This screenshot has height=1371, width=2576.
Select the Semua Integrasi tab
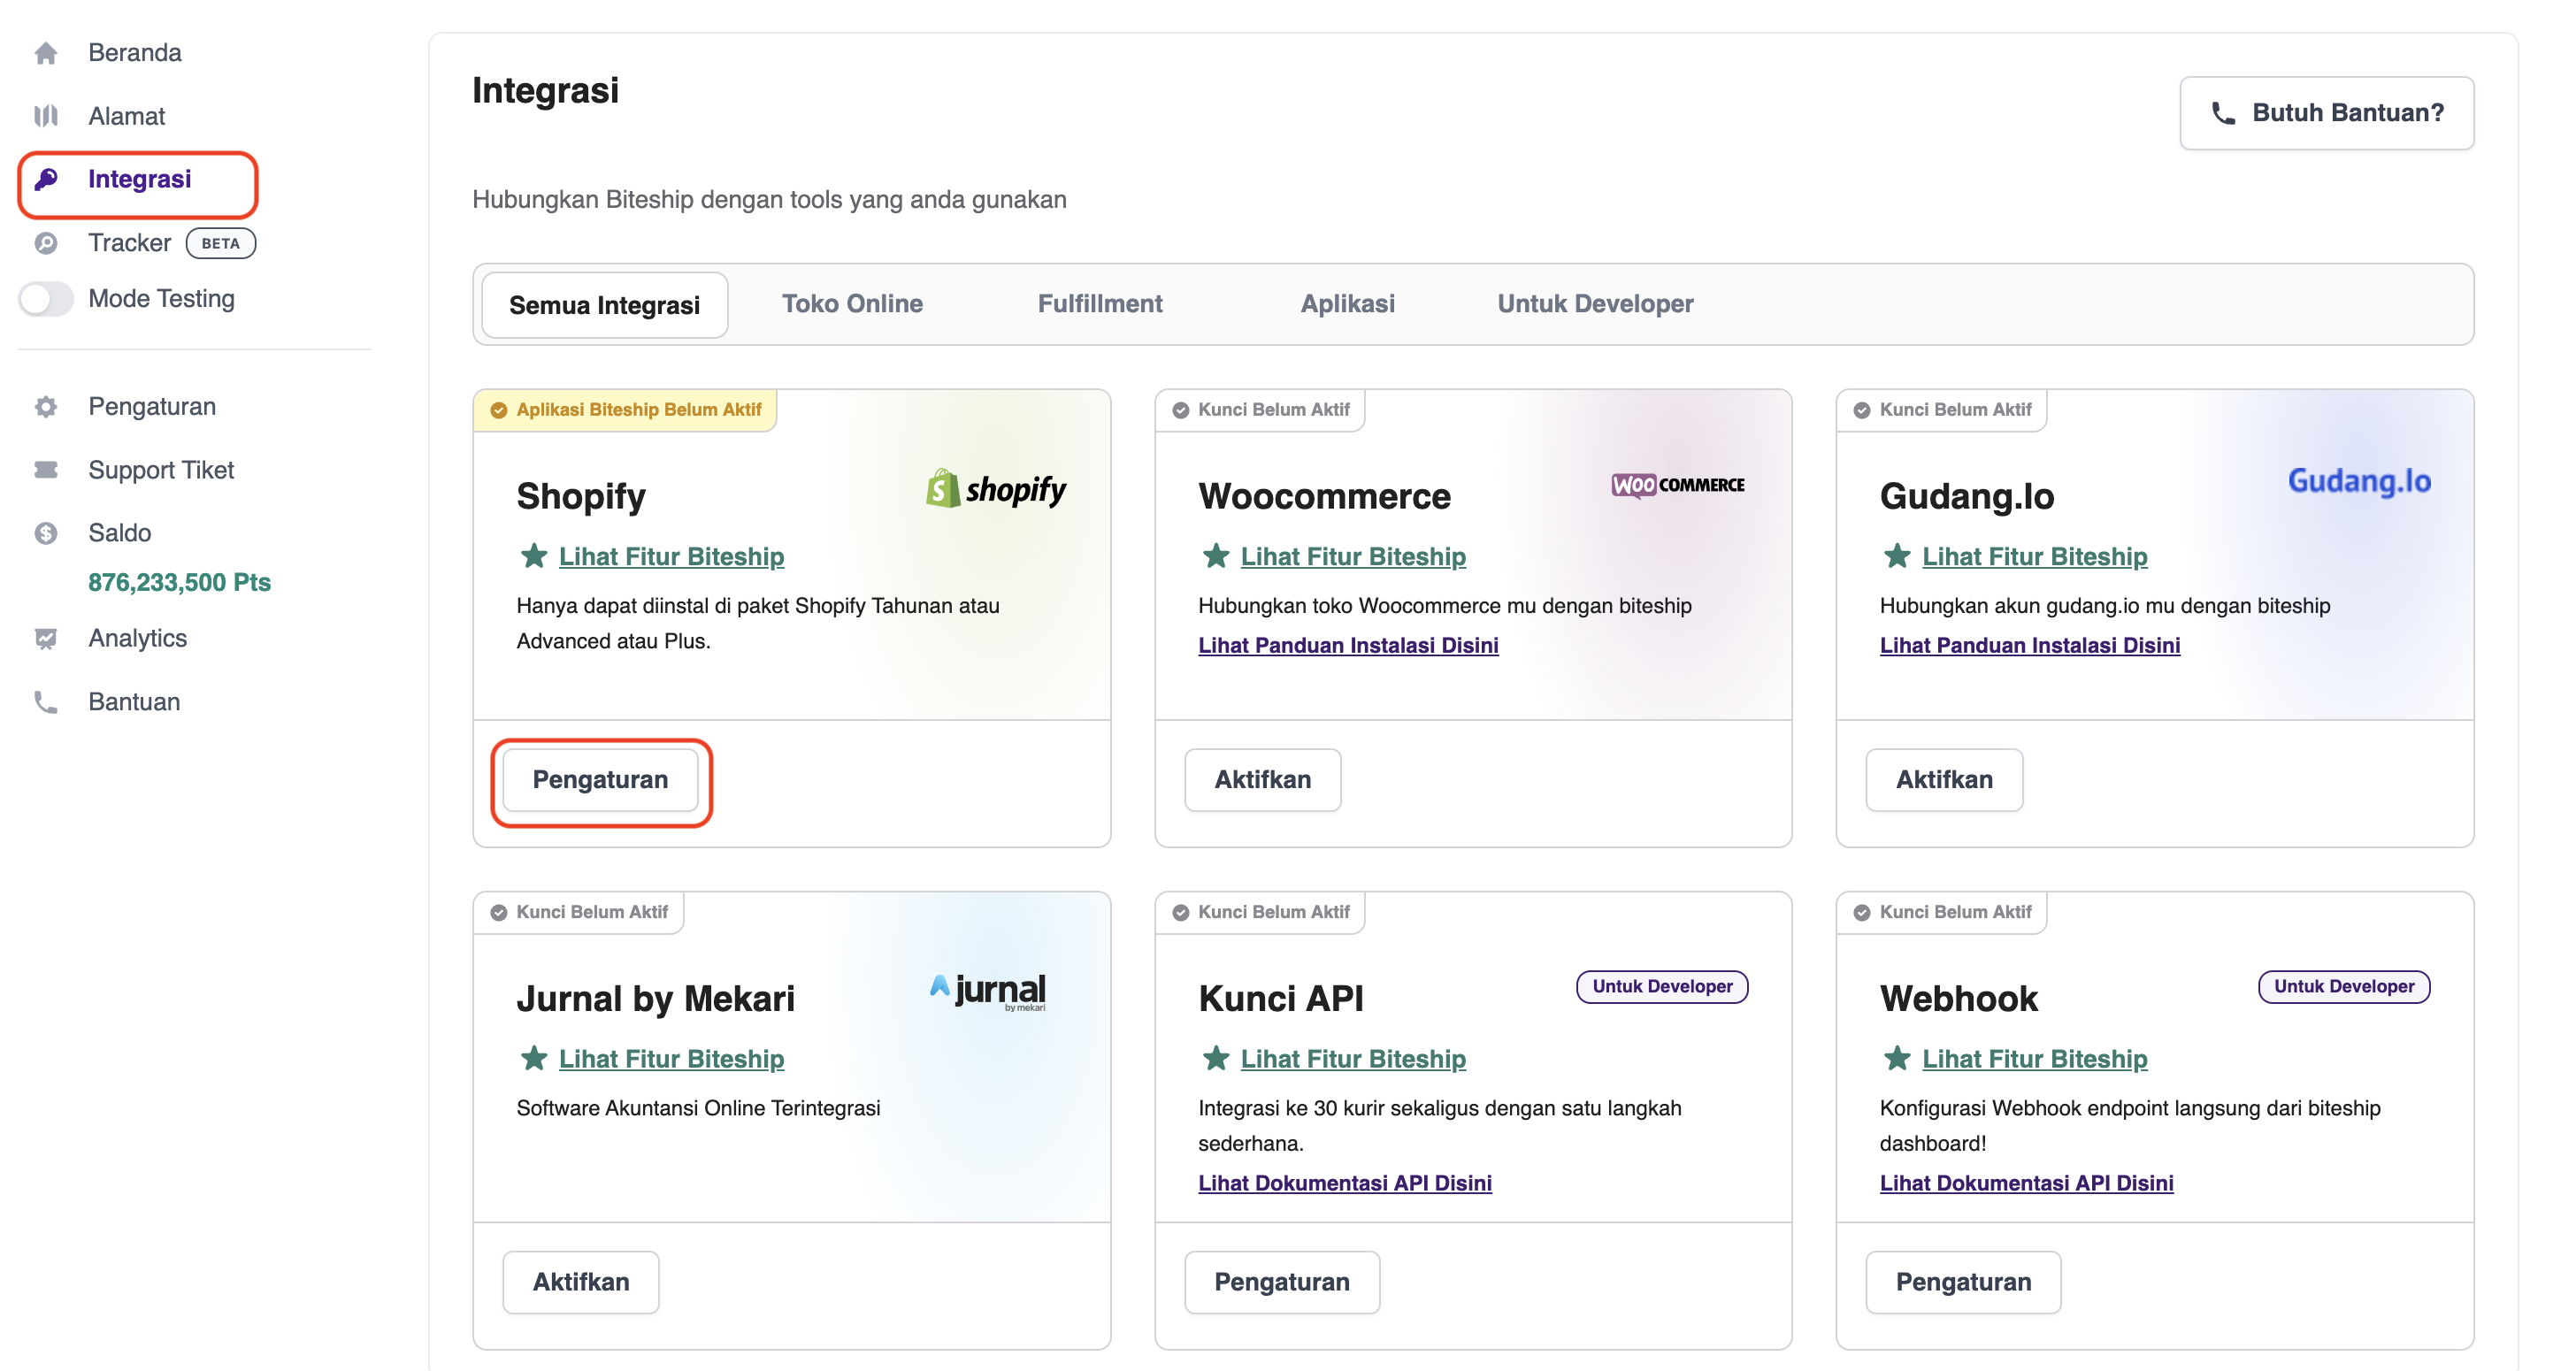(x=604, y=305)
